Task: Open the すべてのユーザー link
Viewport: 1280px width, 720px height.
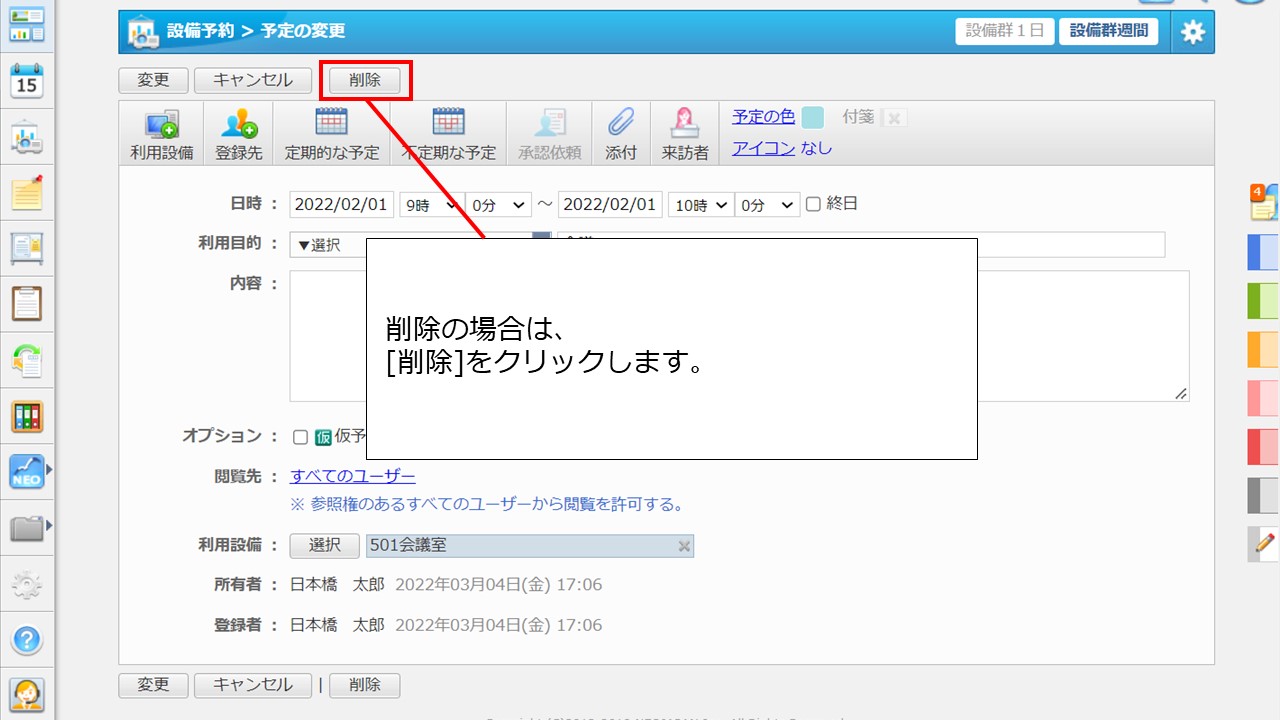Action: [x=353, y=476]
